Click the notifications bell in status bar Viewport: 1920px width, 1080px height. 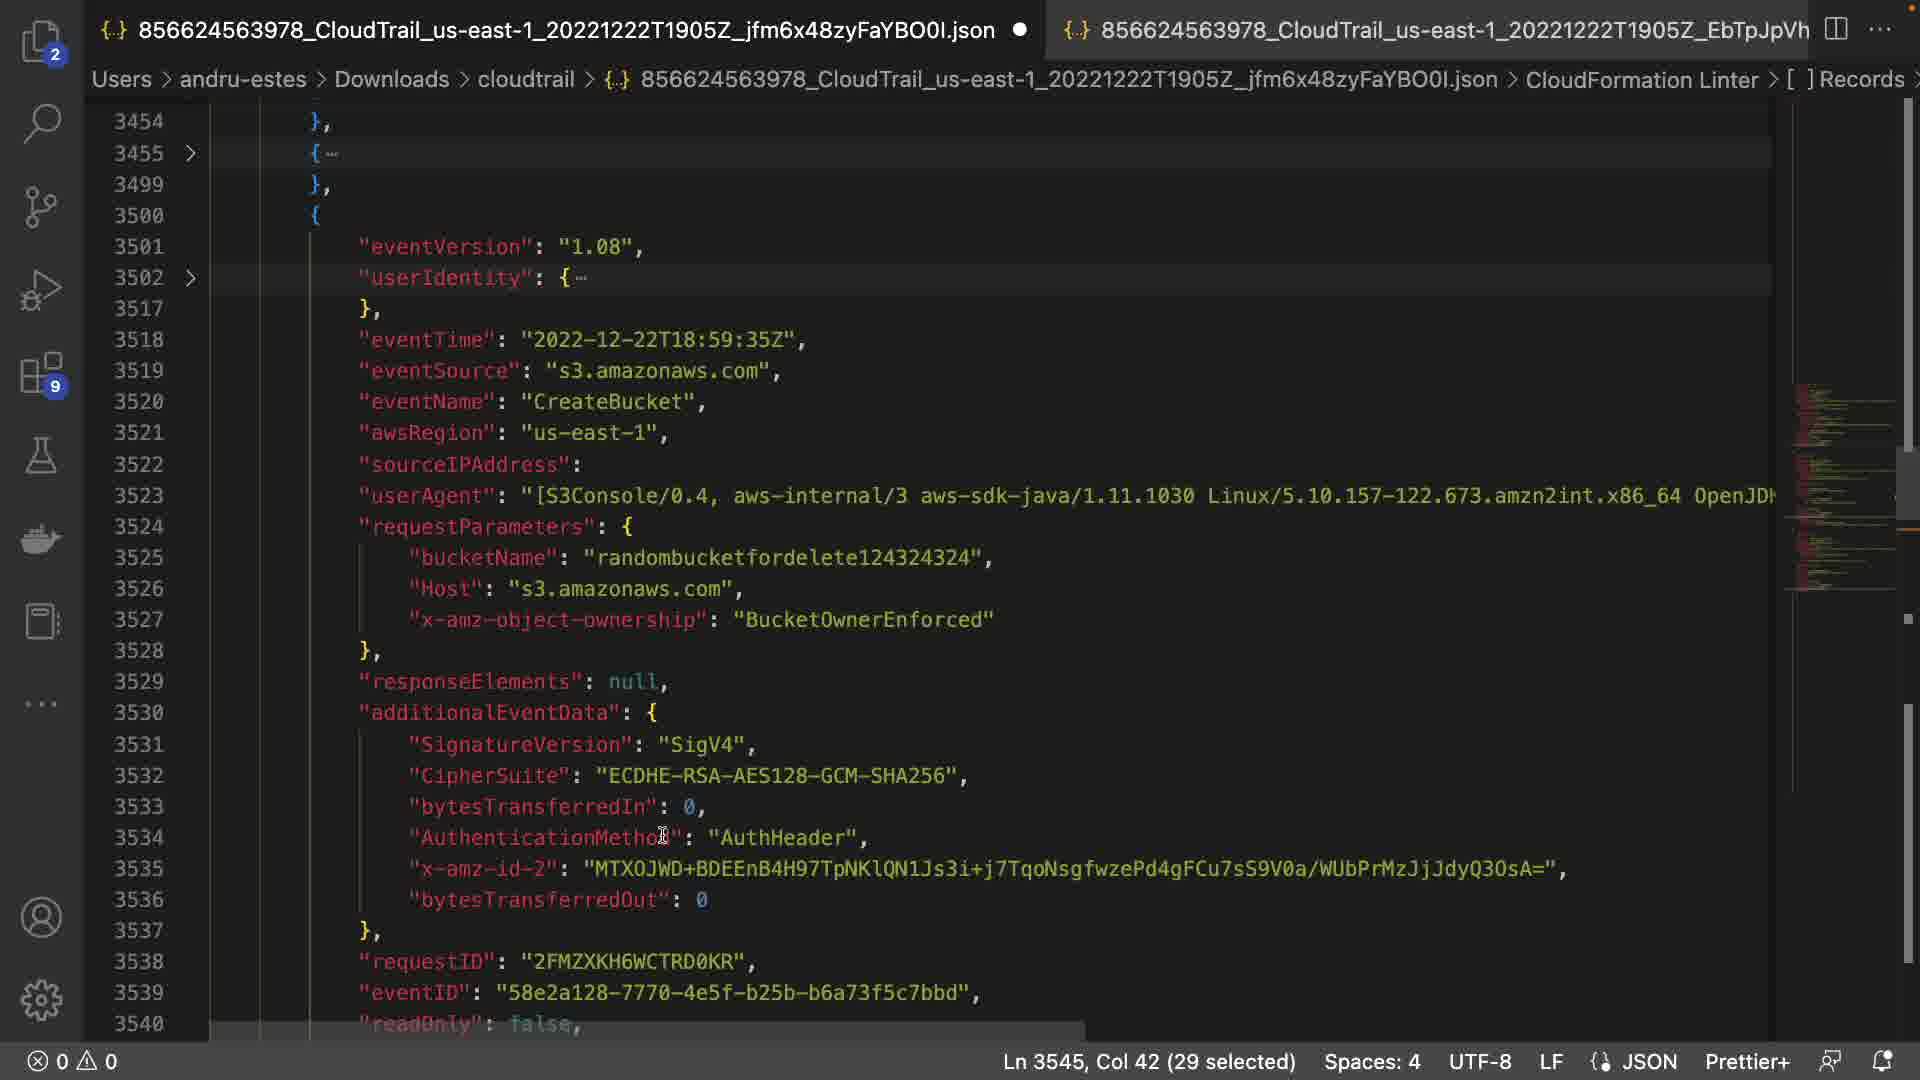click(1881, 1061)
